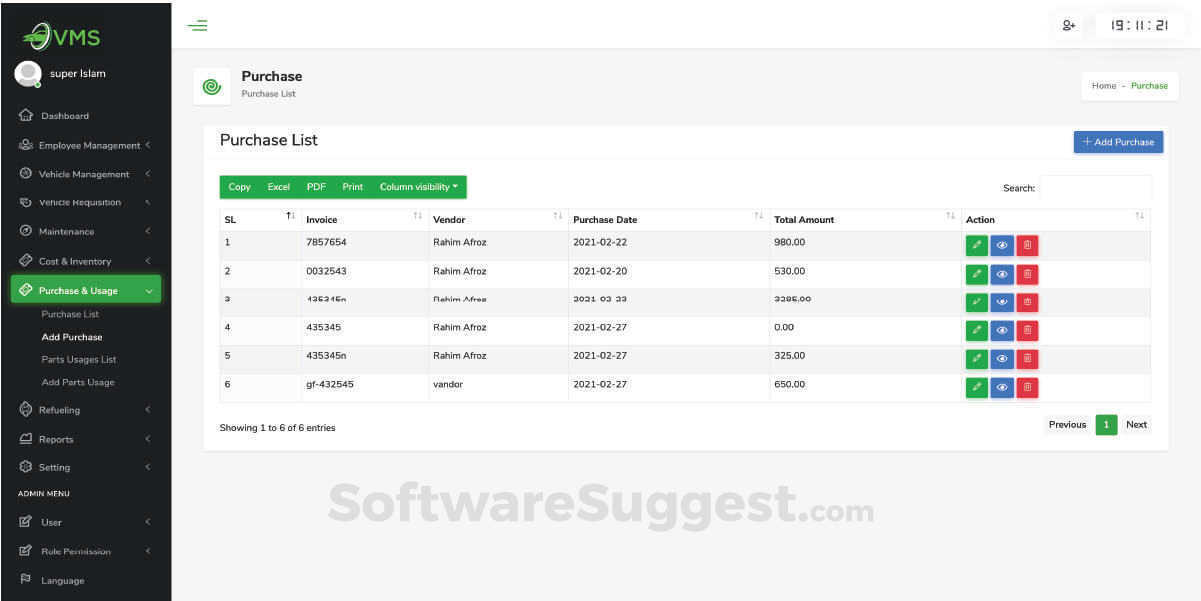The width and height of the screenshot is (1201, 601).
Task: Edit the purchase with invoice 7857654
Action: 976,245
